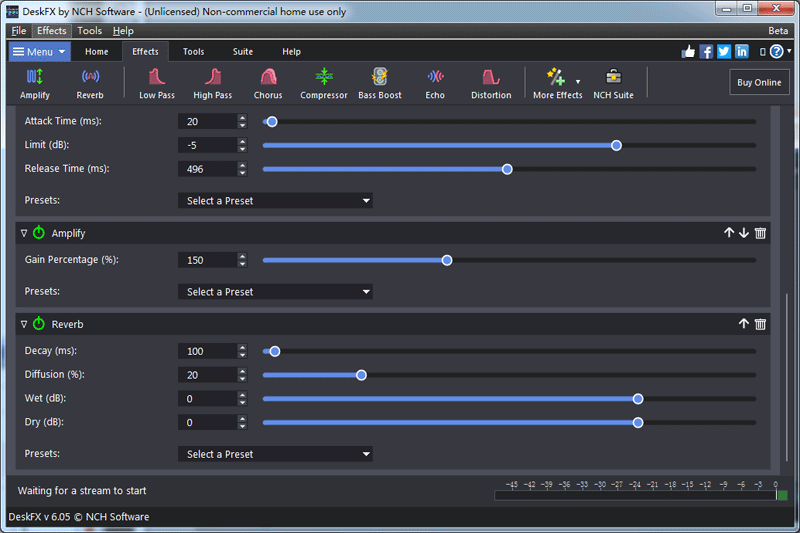Click the Buy Online button
Screen dimensions: 800x533
click(x=759, y=82)
